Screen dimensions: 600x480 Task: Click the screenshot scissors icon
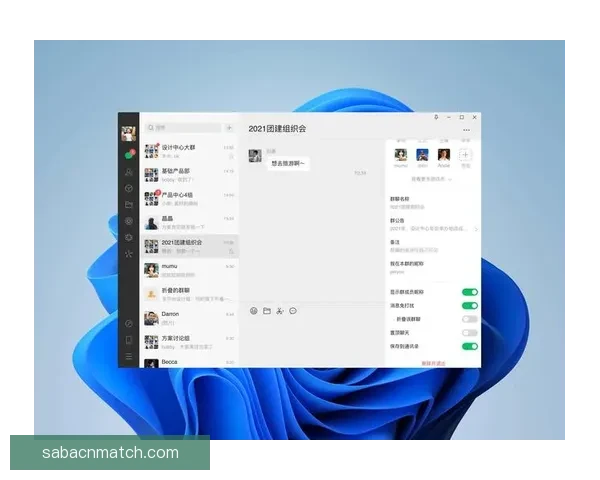tap(280, 311)
